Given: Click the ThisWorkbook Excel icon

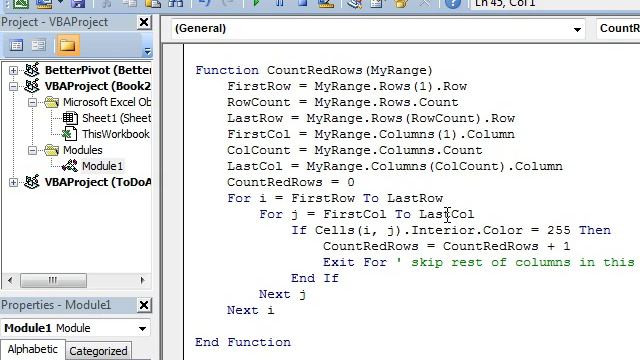Looking at the screenshot, I should [x=69, y=134].
